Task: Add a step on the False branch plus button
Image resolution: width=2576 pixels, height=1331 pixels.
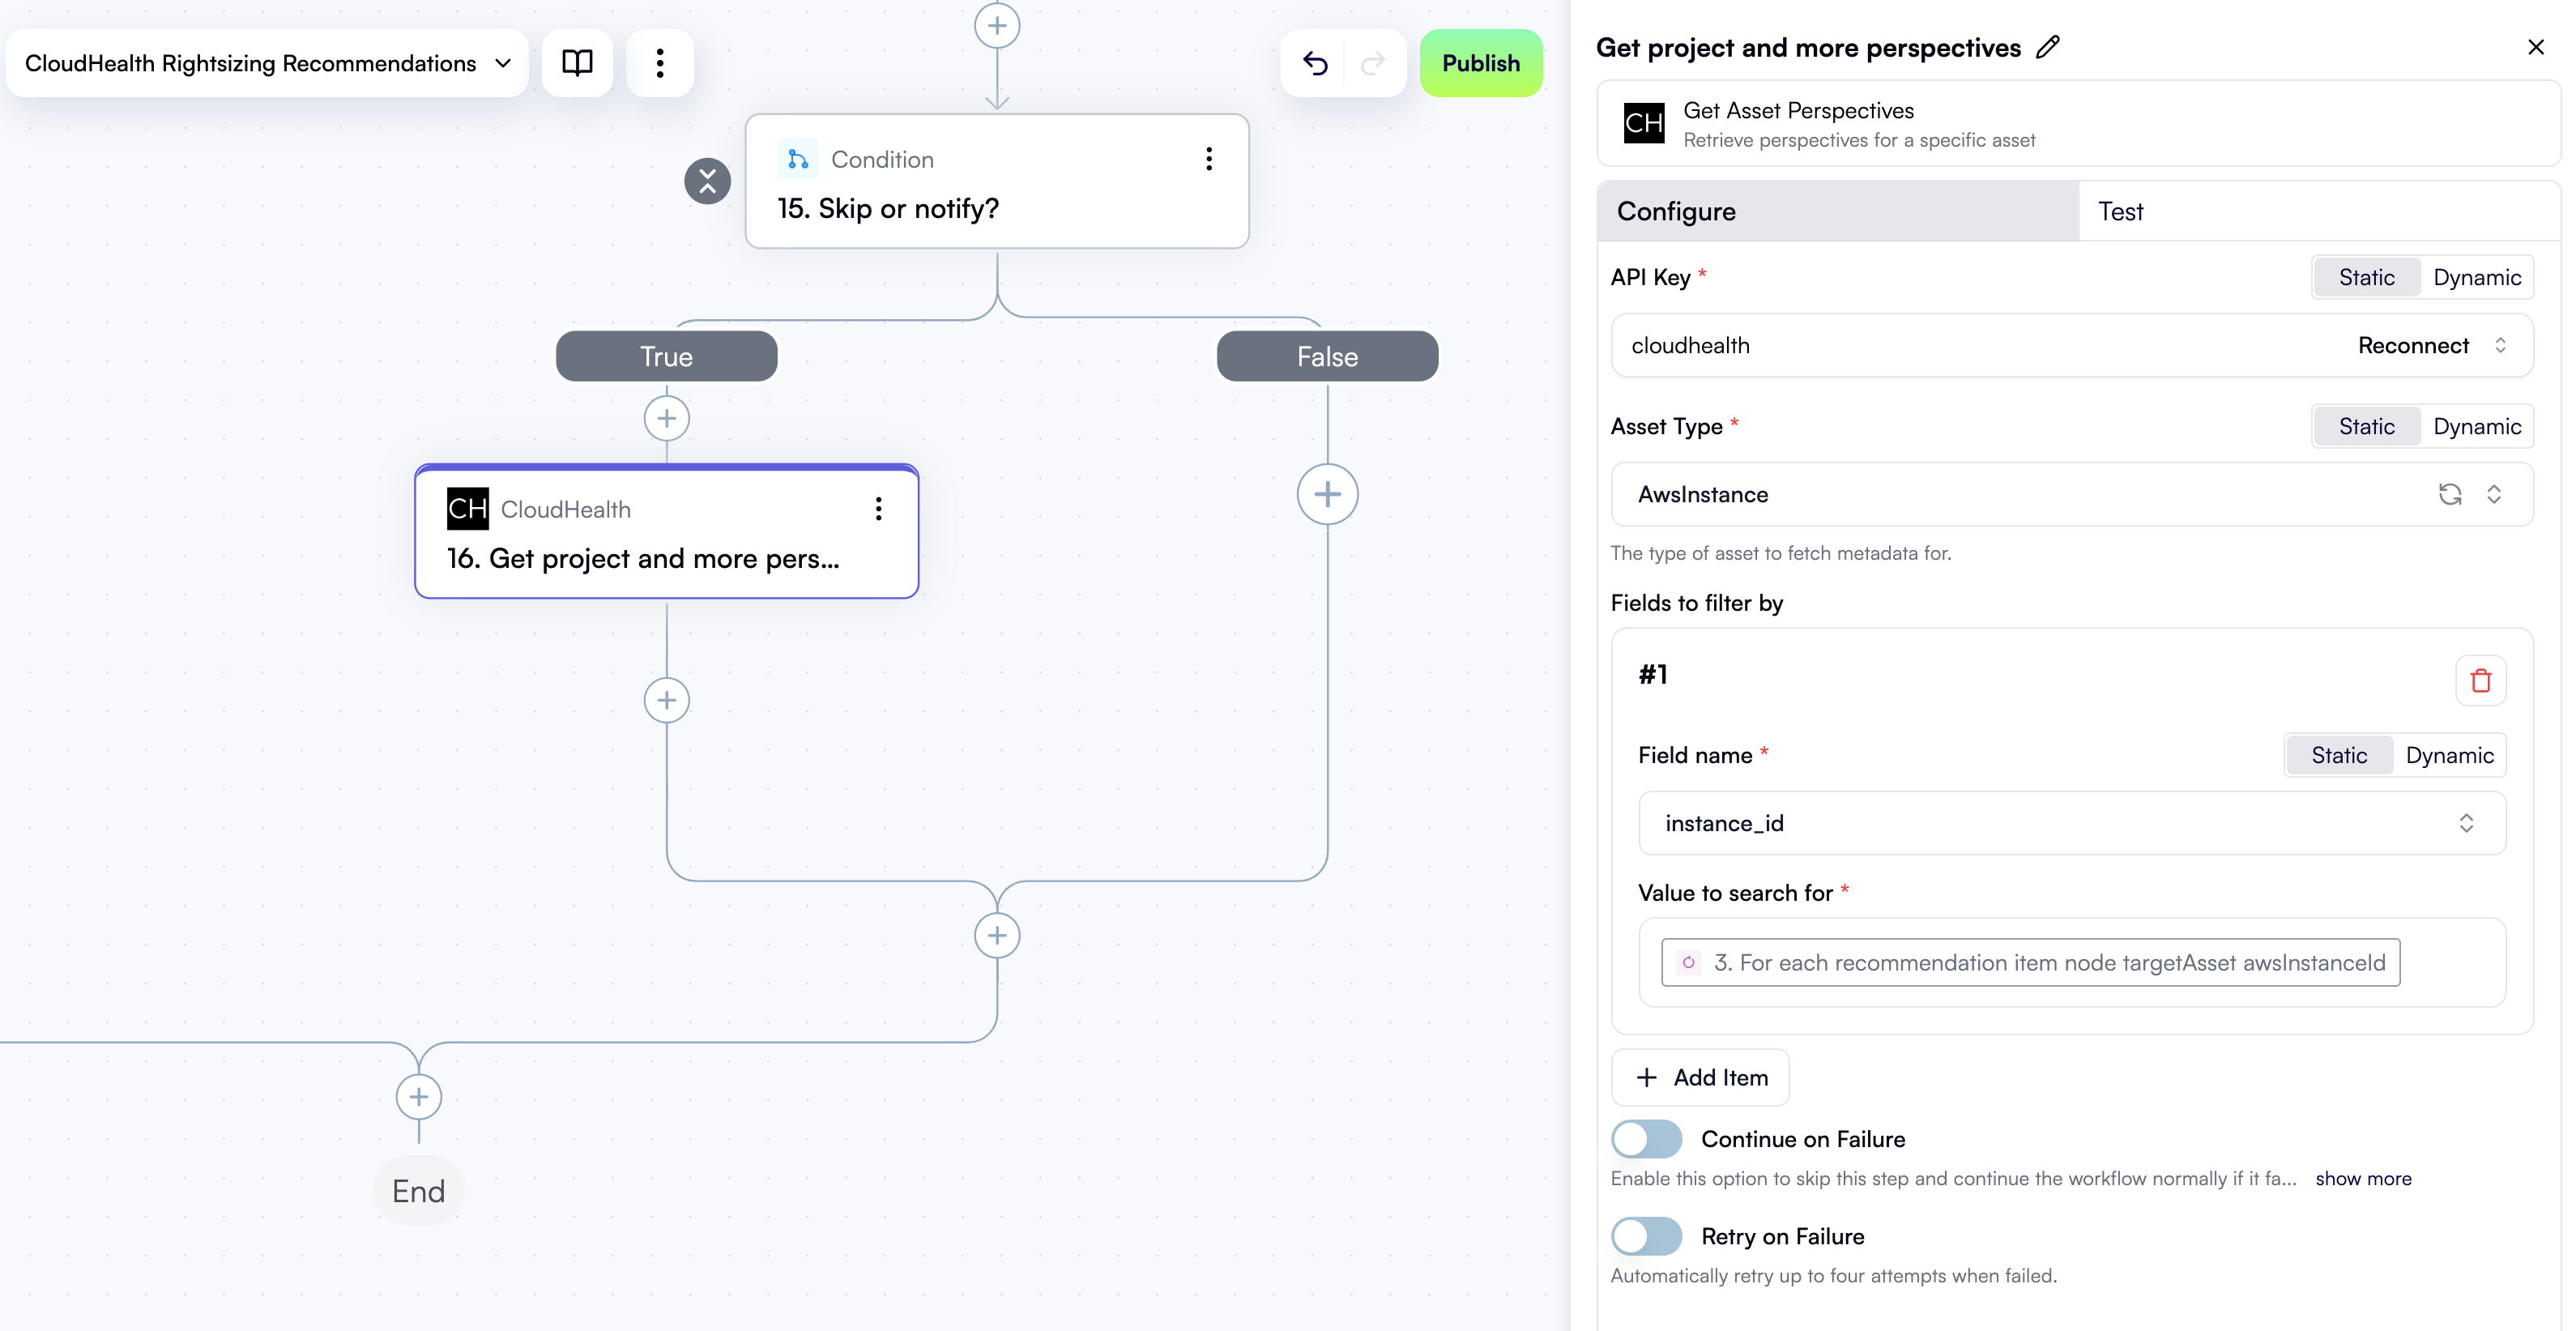Action: coord(1327,494)
